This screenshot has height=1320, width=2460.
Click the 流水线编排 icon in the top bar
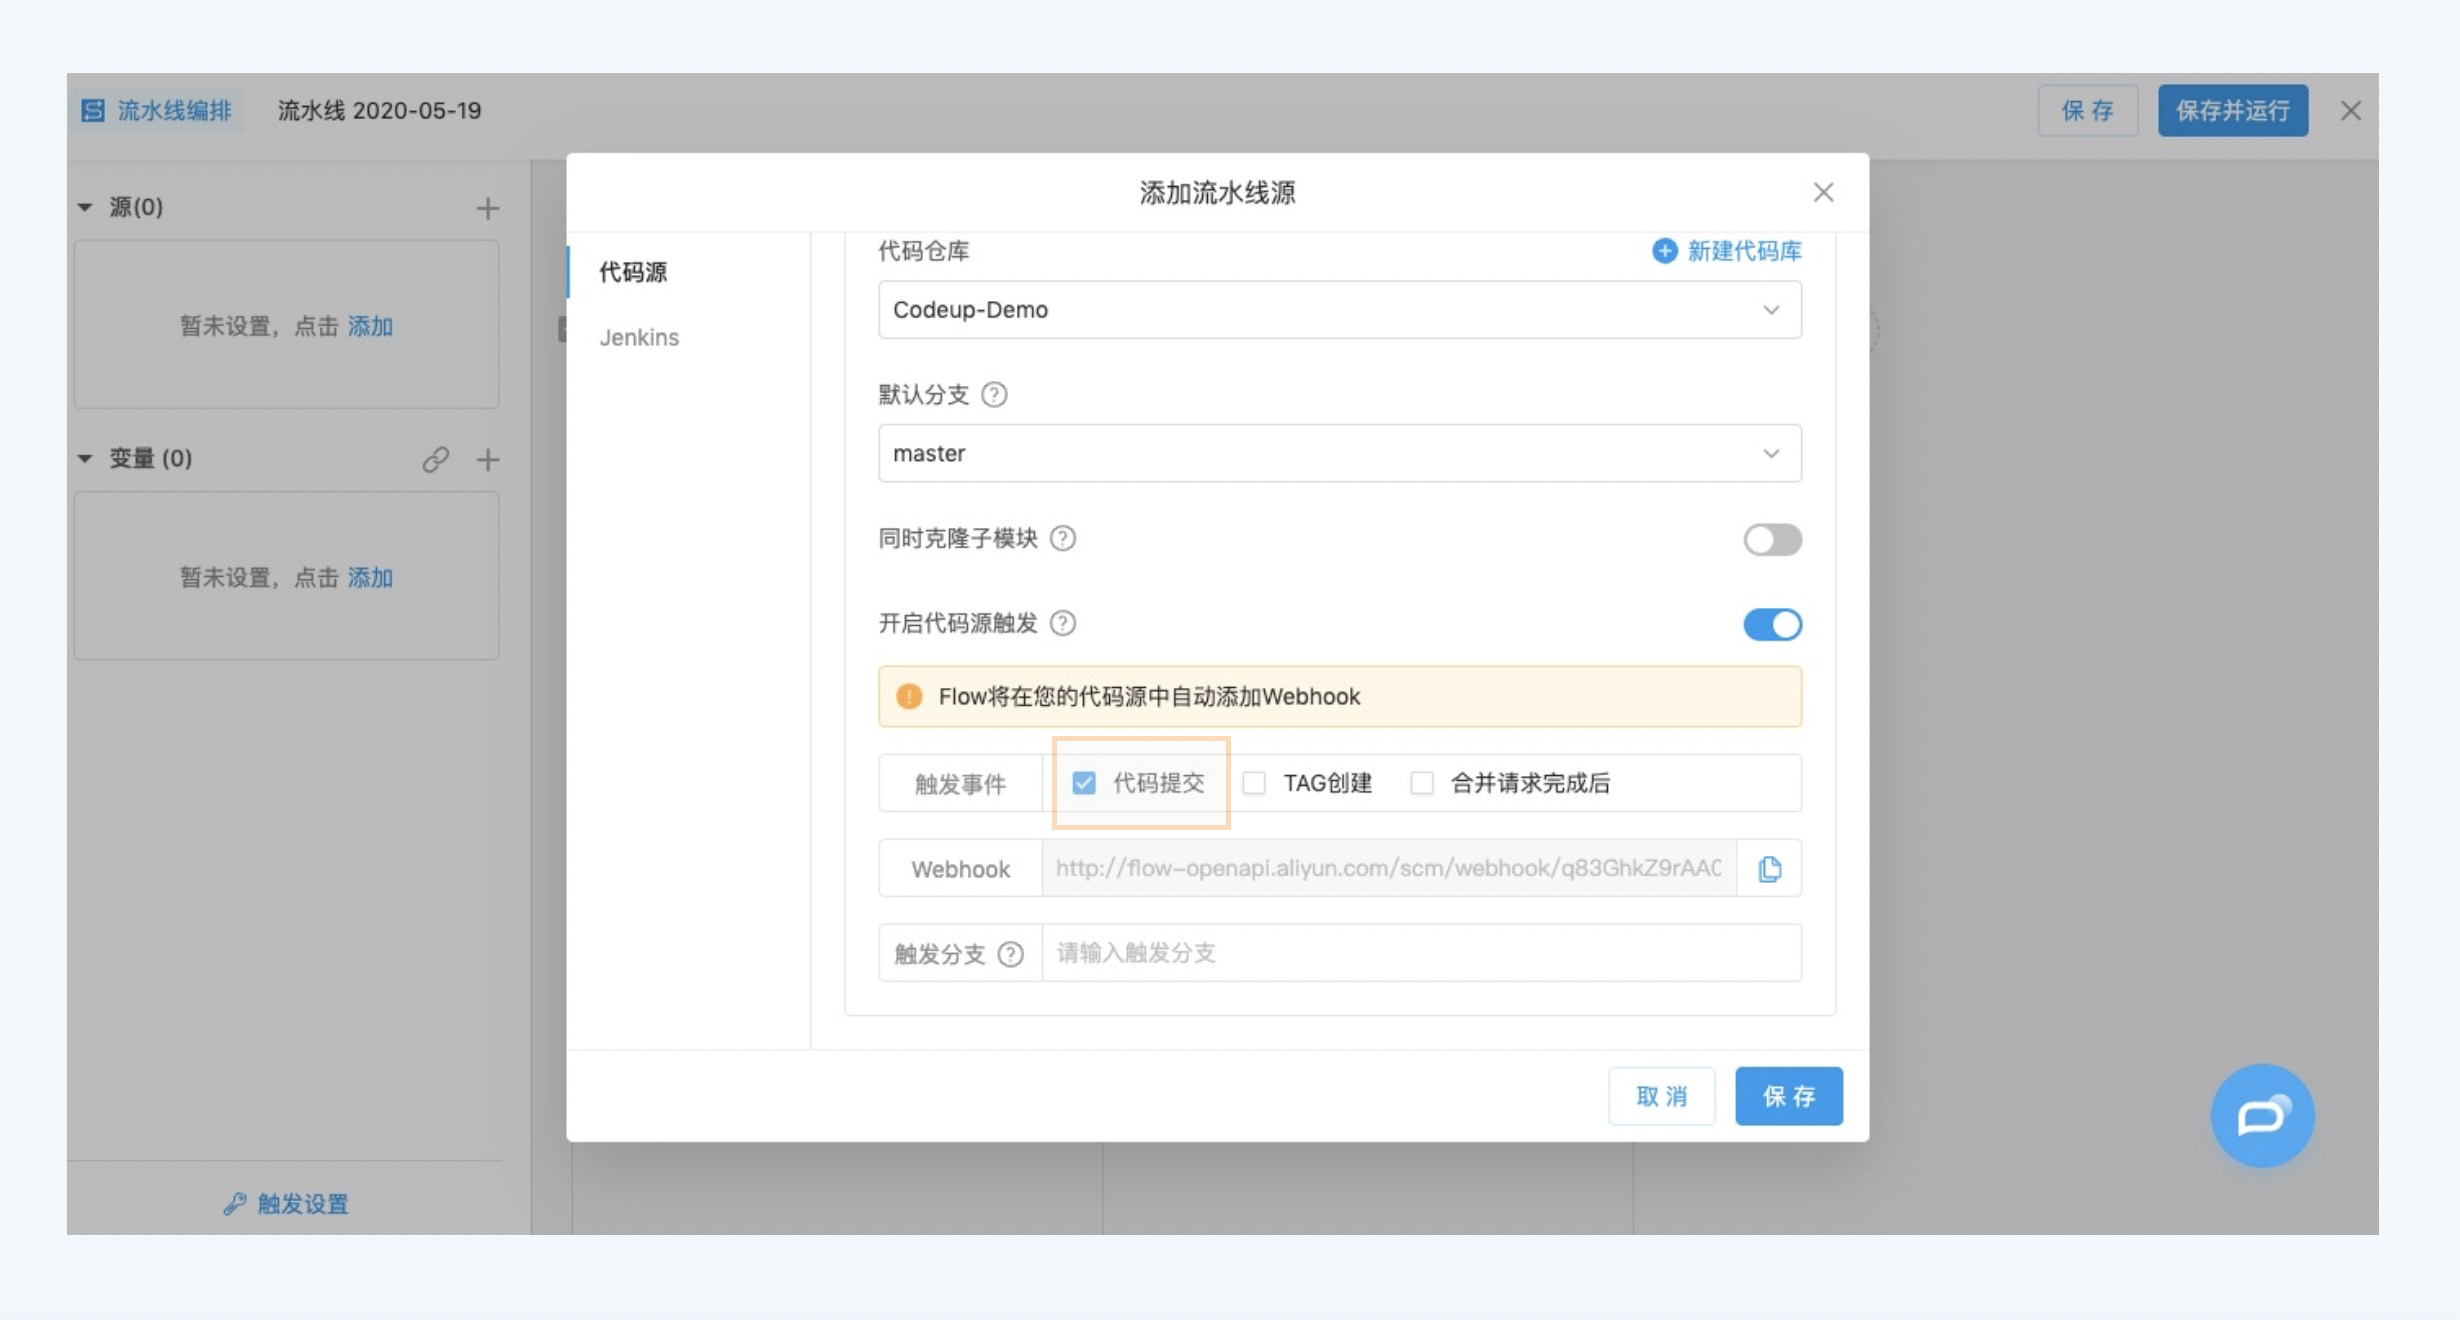click(93, 110)
